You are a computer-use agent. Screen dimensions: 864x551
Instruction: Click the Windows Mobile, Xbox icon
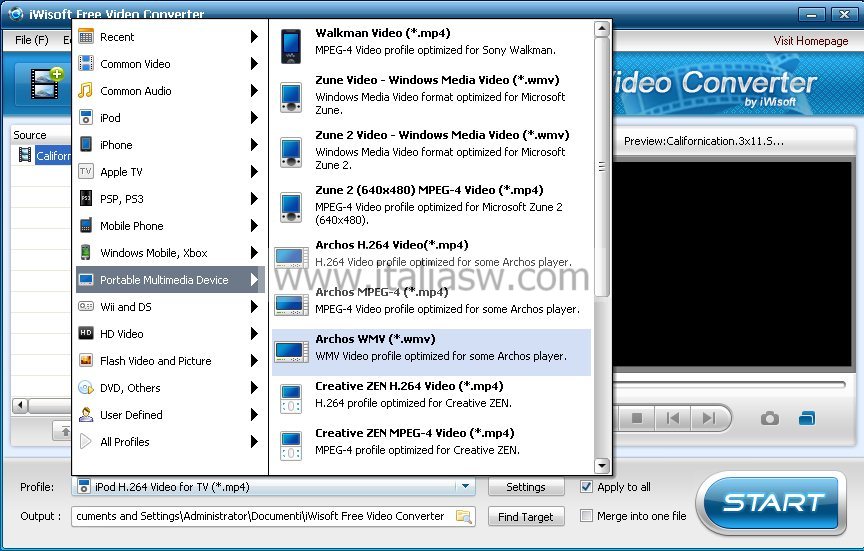pyautogui.click(x=86, y=253)
